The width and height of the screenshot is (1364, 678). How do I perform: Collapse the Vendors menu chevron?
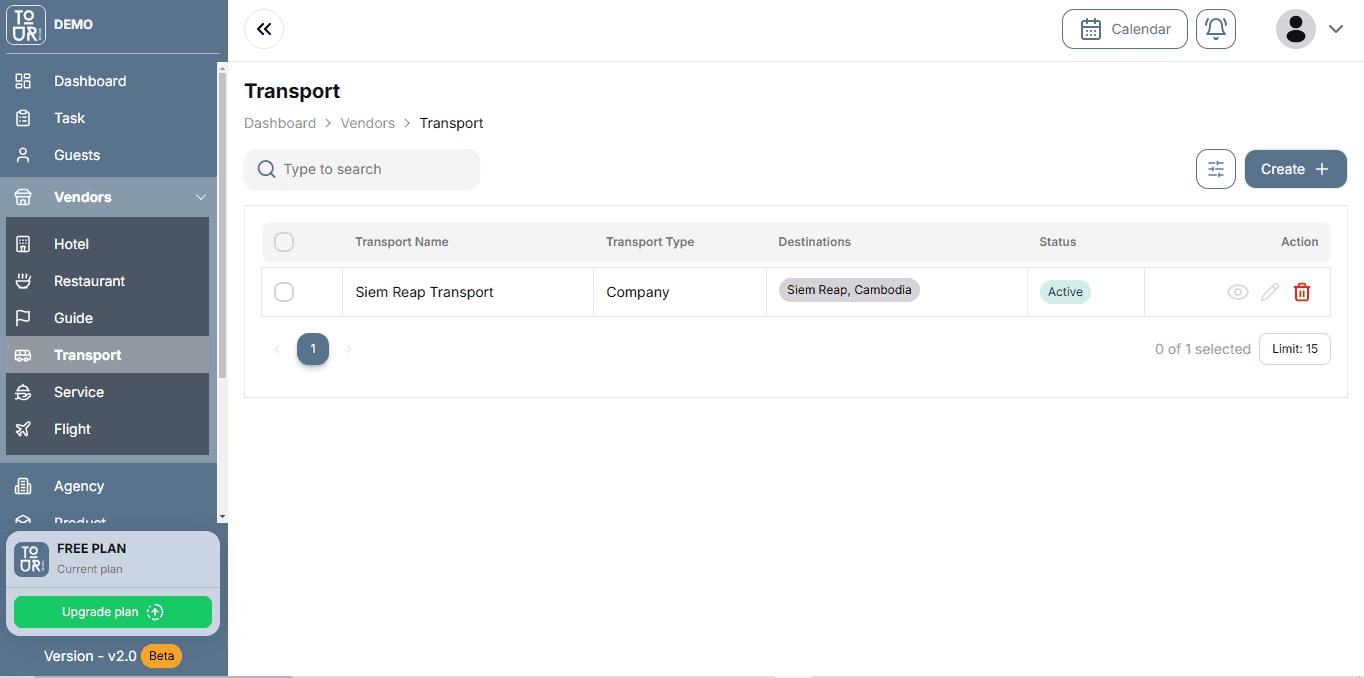click(x=200, y=197)
